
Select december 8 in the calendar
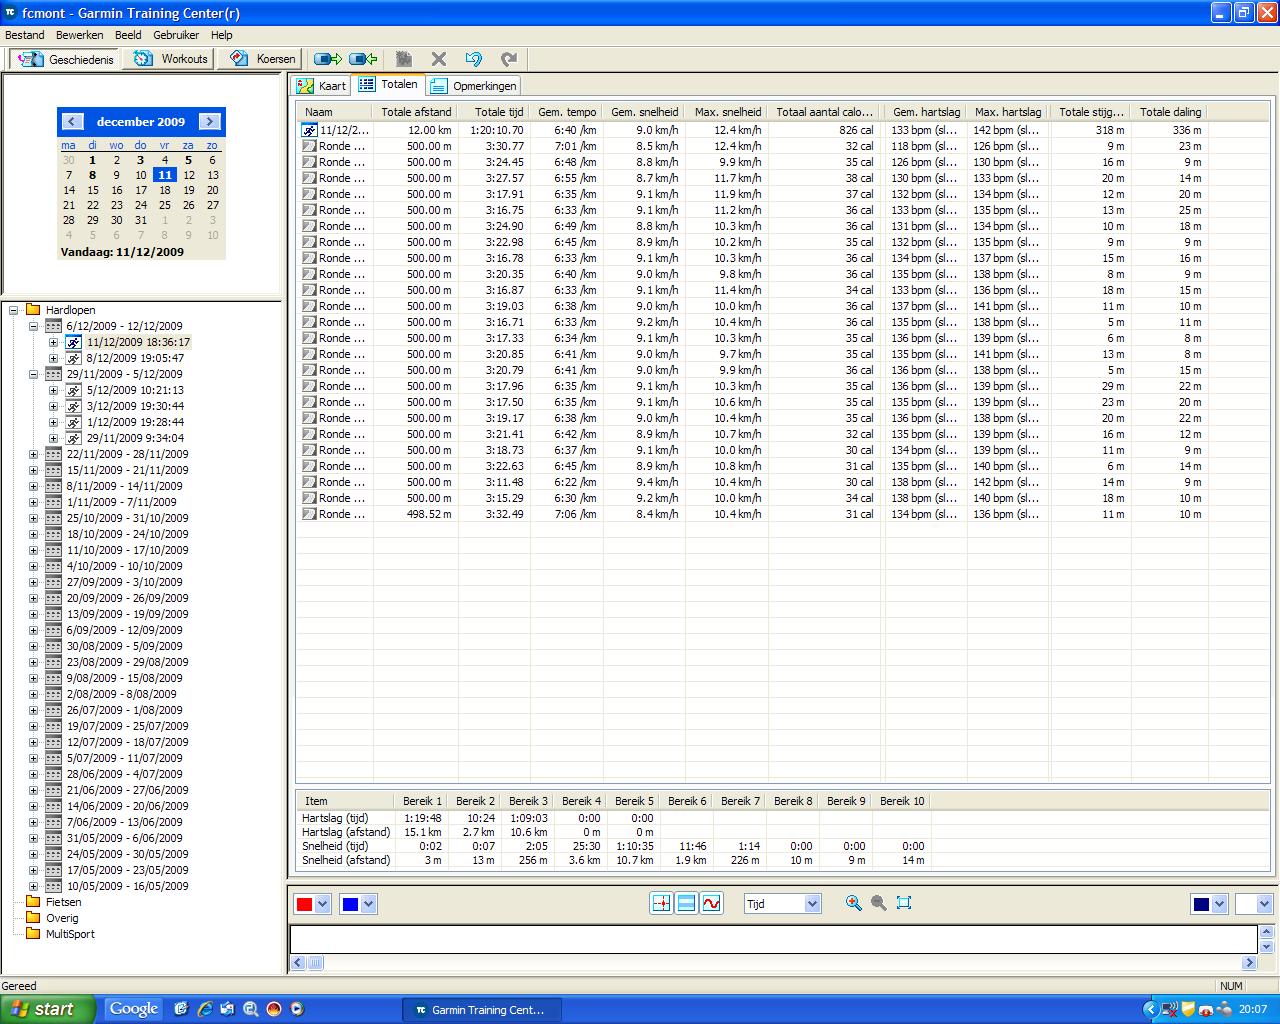tap(92, 175)
